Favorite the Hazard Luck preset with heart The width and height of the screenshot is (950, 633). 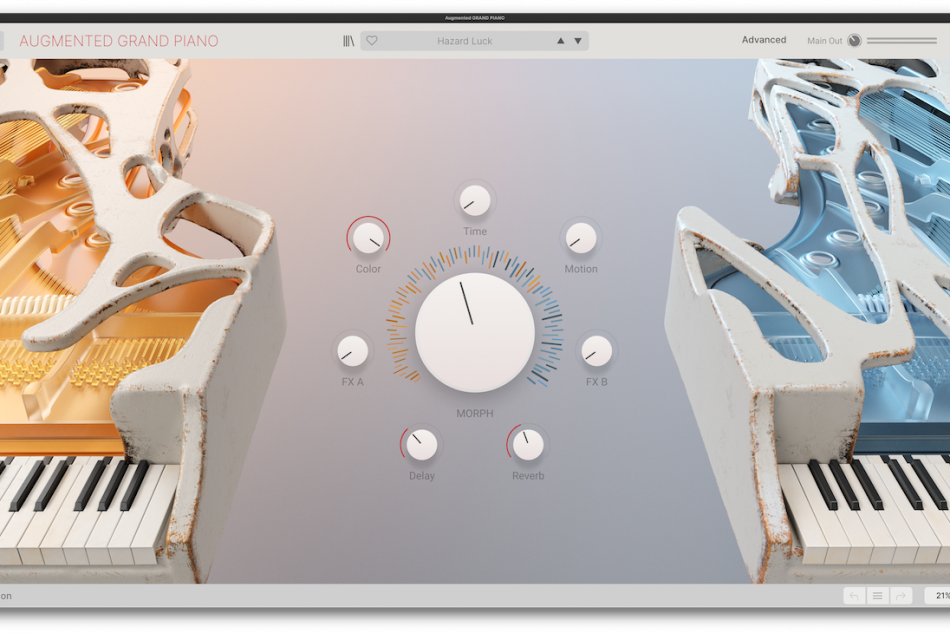click(x=372, y=41)
